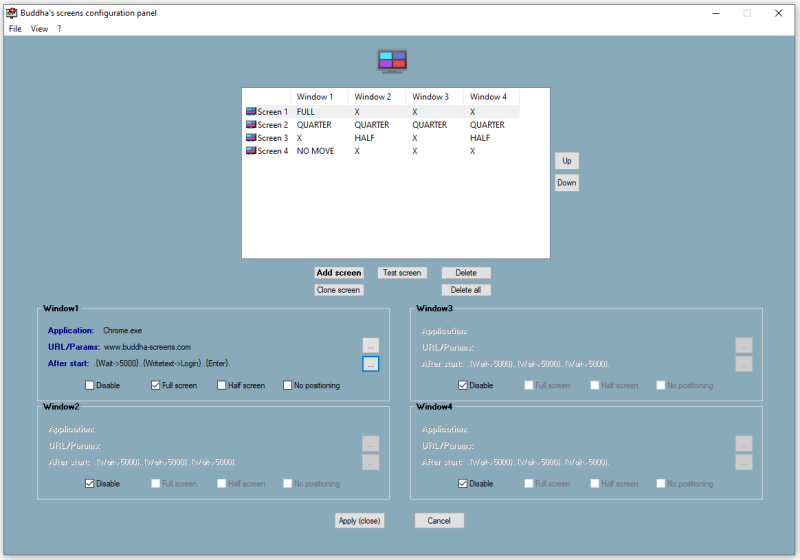
Task: Click the Window 3 column header
Action: 434,96
